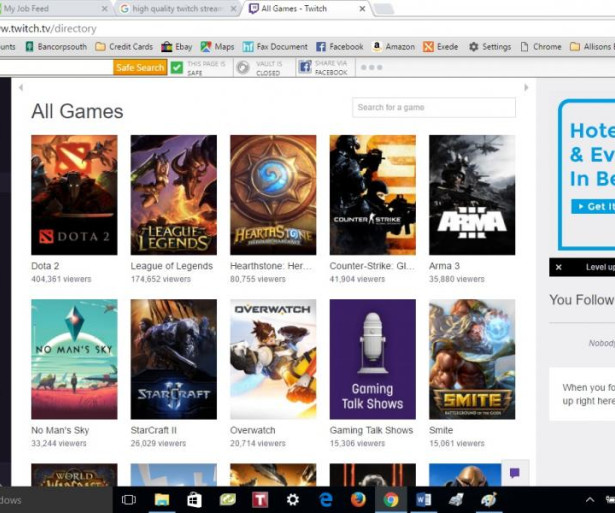The image size is (615, 513).
Task: Open Microsoft Word from taskbar
Action: coord(423,500)
